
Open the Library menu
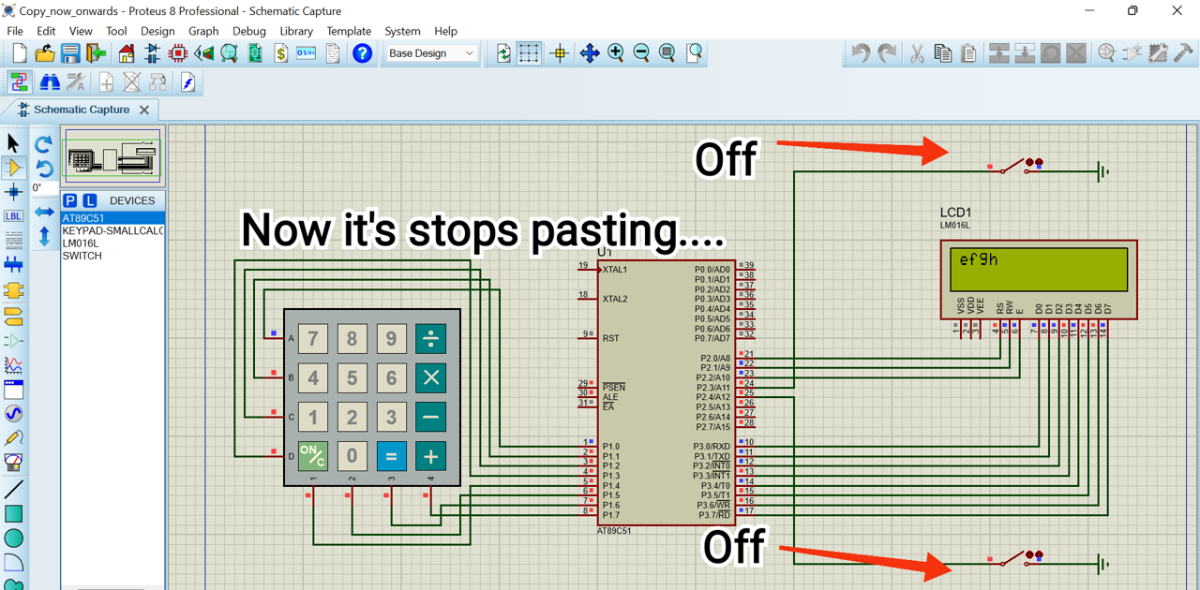point(296,31)
